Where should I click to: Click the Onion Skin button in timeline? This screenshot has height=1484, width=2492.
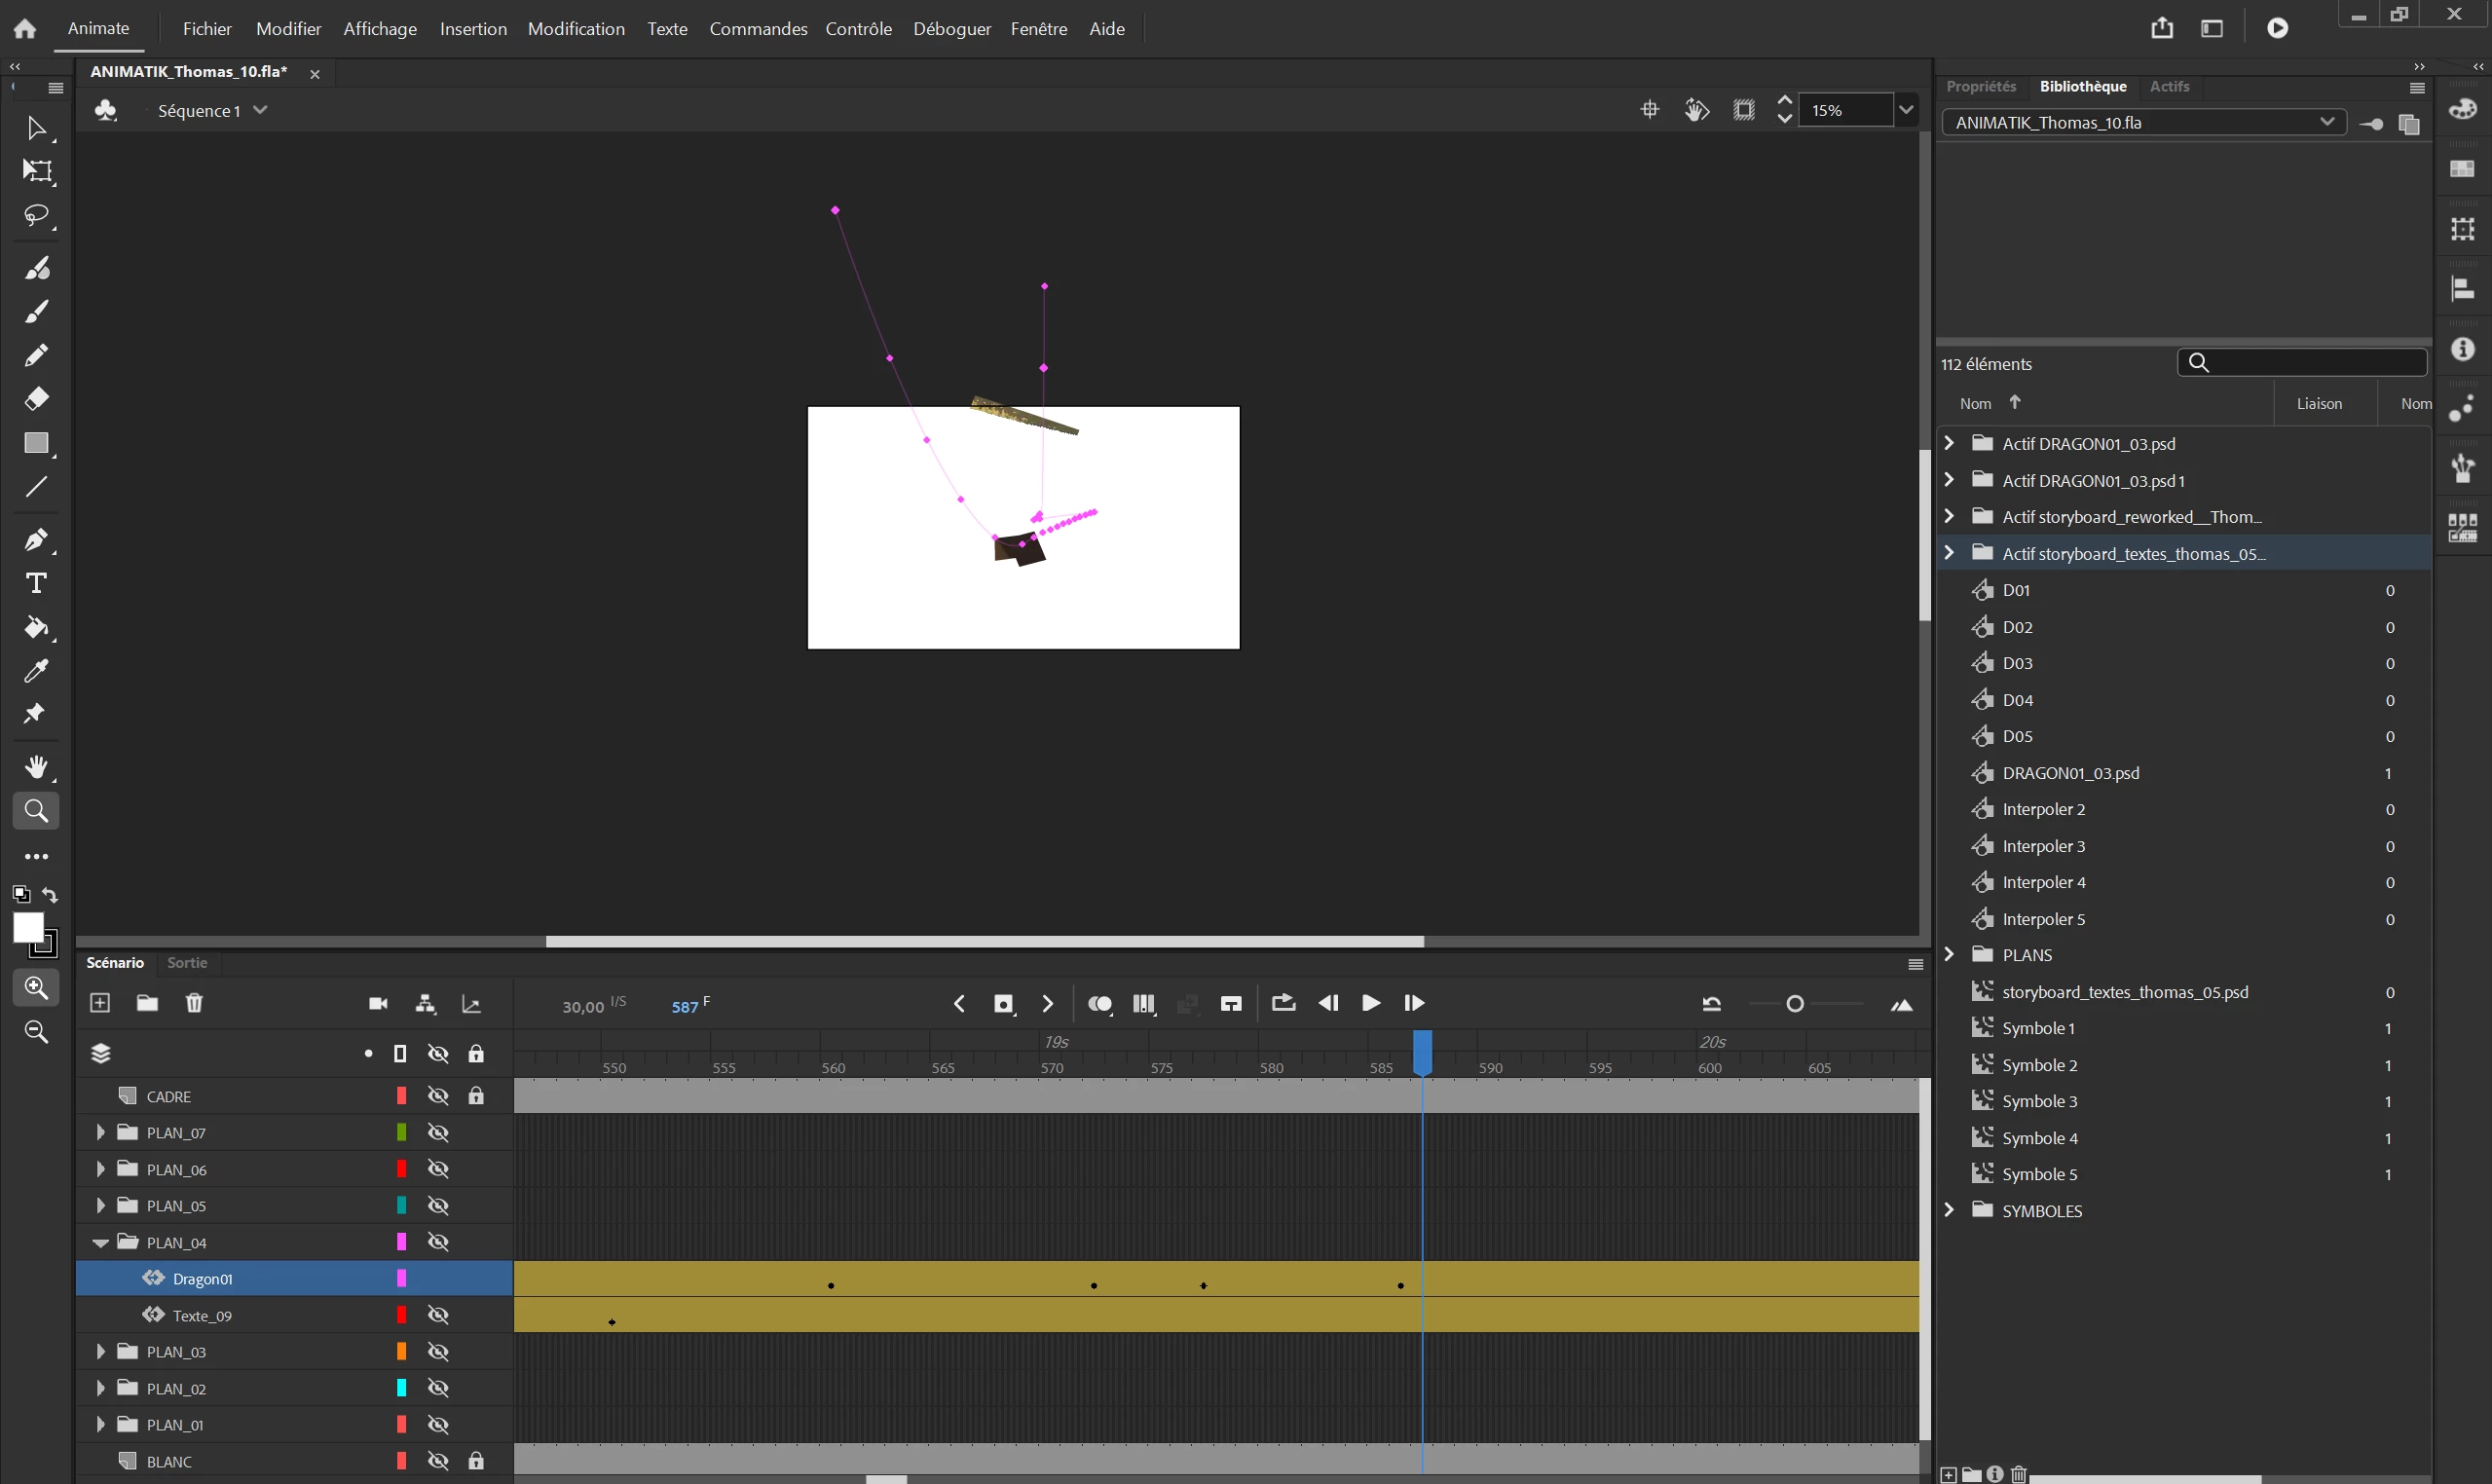(1099, 1004)
